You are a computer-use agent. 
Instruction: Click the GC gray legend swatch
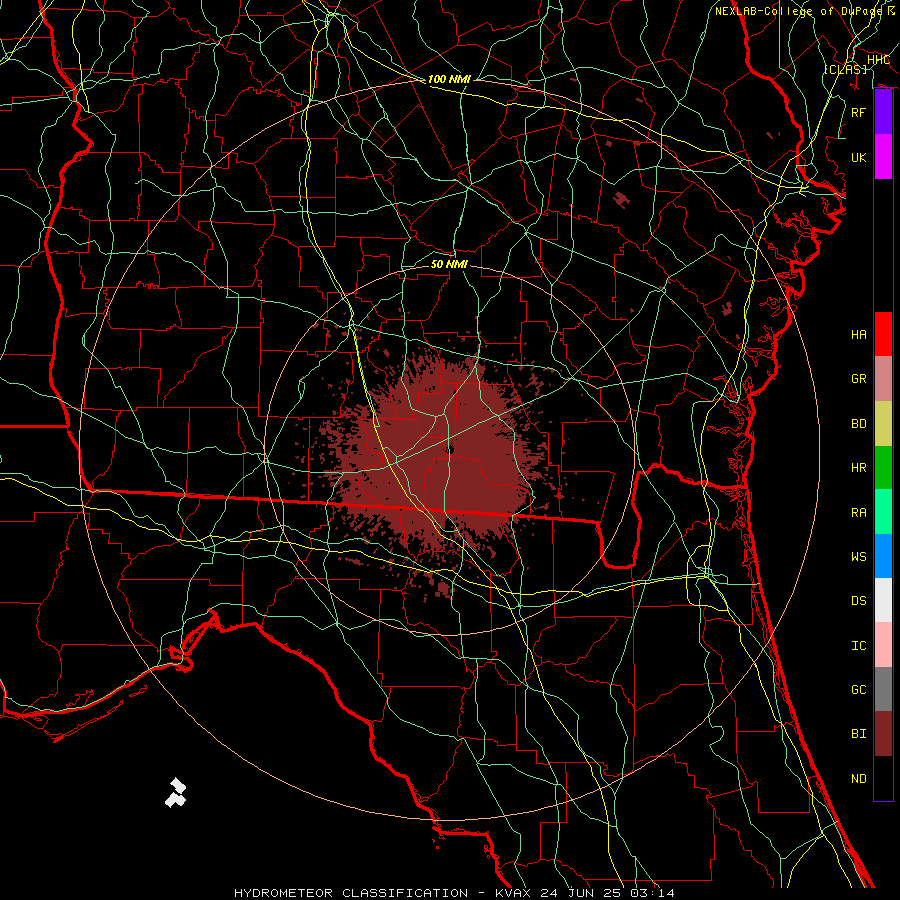pos(883,689)
